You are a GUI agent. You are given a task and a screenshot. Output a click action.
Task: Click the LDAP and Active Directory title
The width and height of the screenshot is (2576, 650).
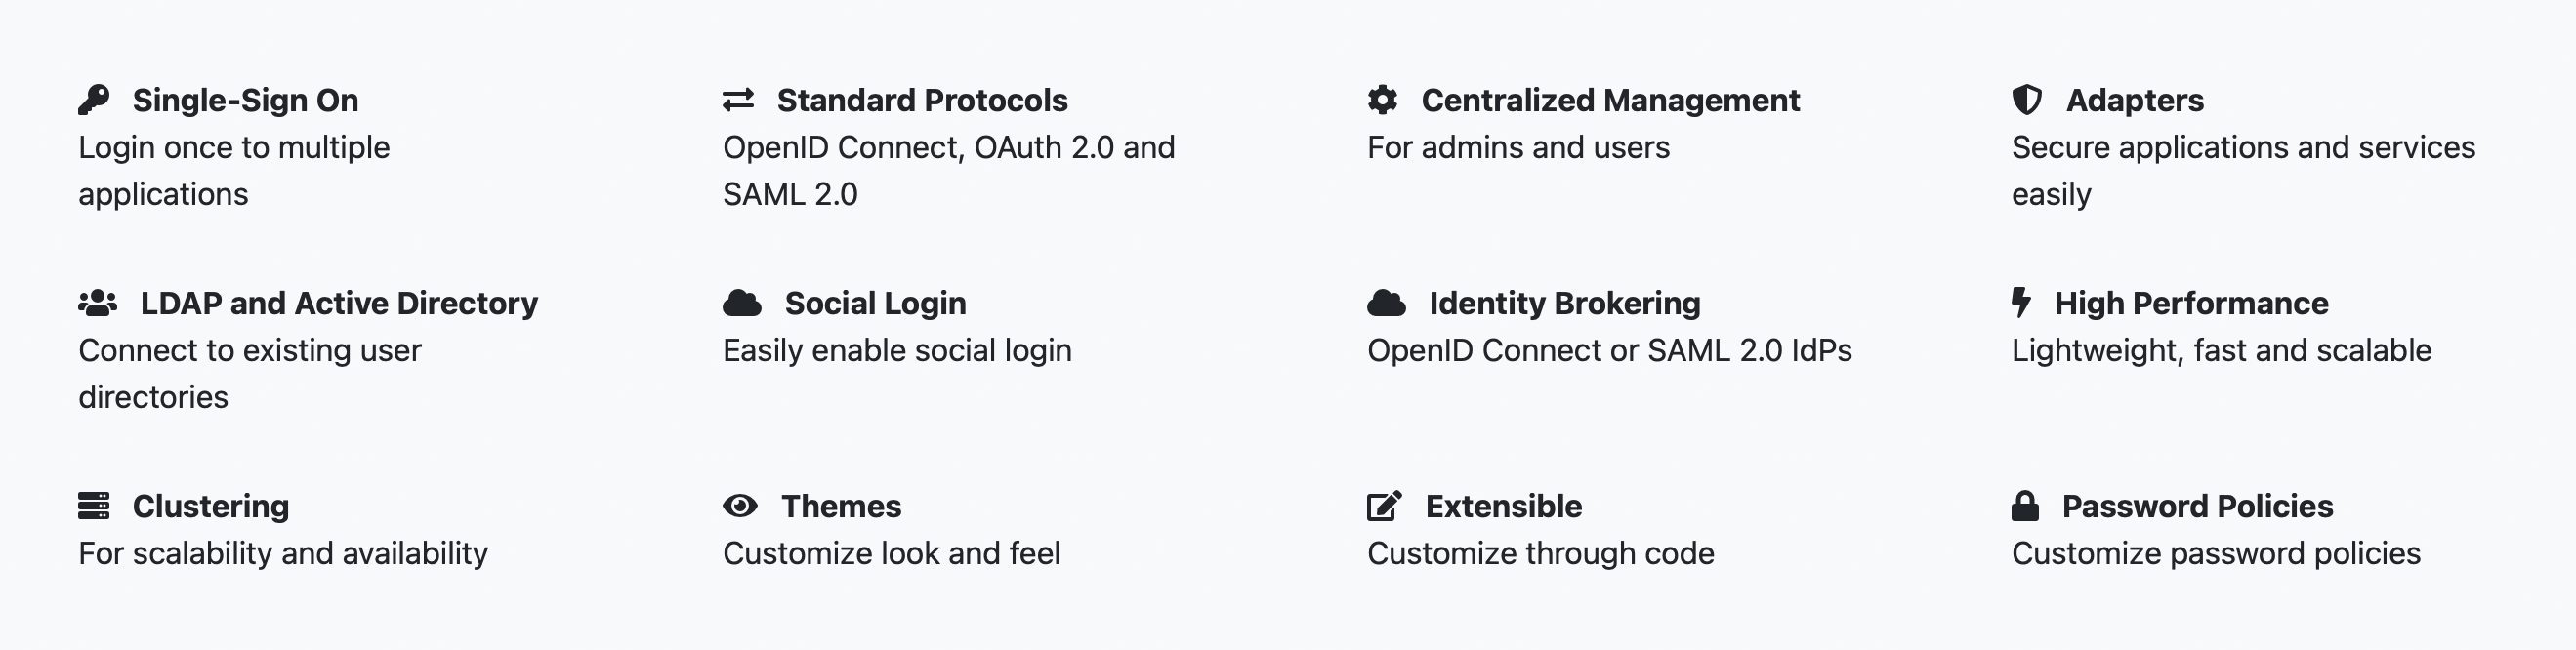(x=339, y=303)
